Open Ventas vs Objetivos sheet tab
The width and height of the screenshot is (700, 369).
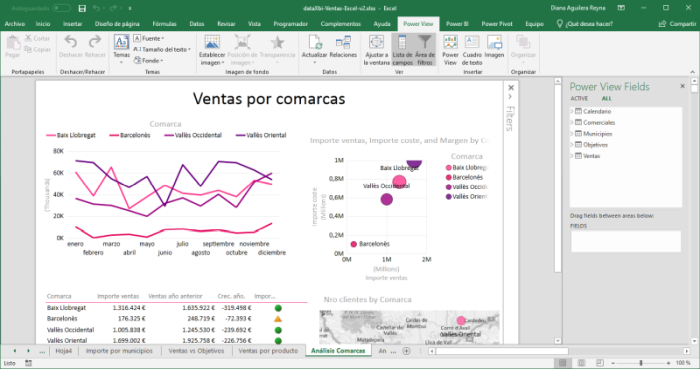[x=196, y=351]
